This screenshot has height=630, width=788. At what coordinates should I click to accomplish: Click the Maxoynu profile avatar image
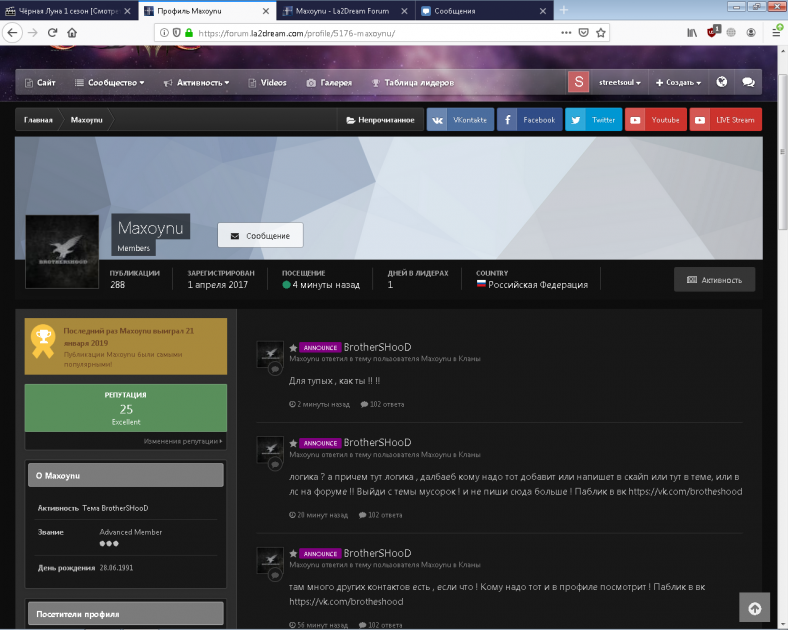pyautogui.click(x=62, y=252)
